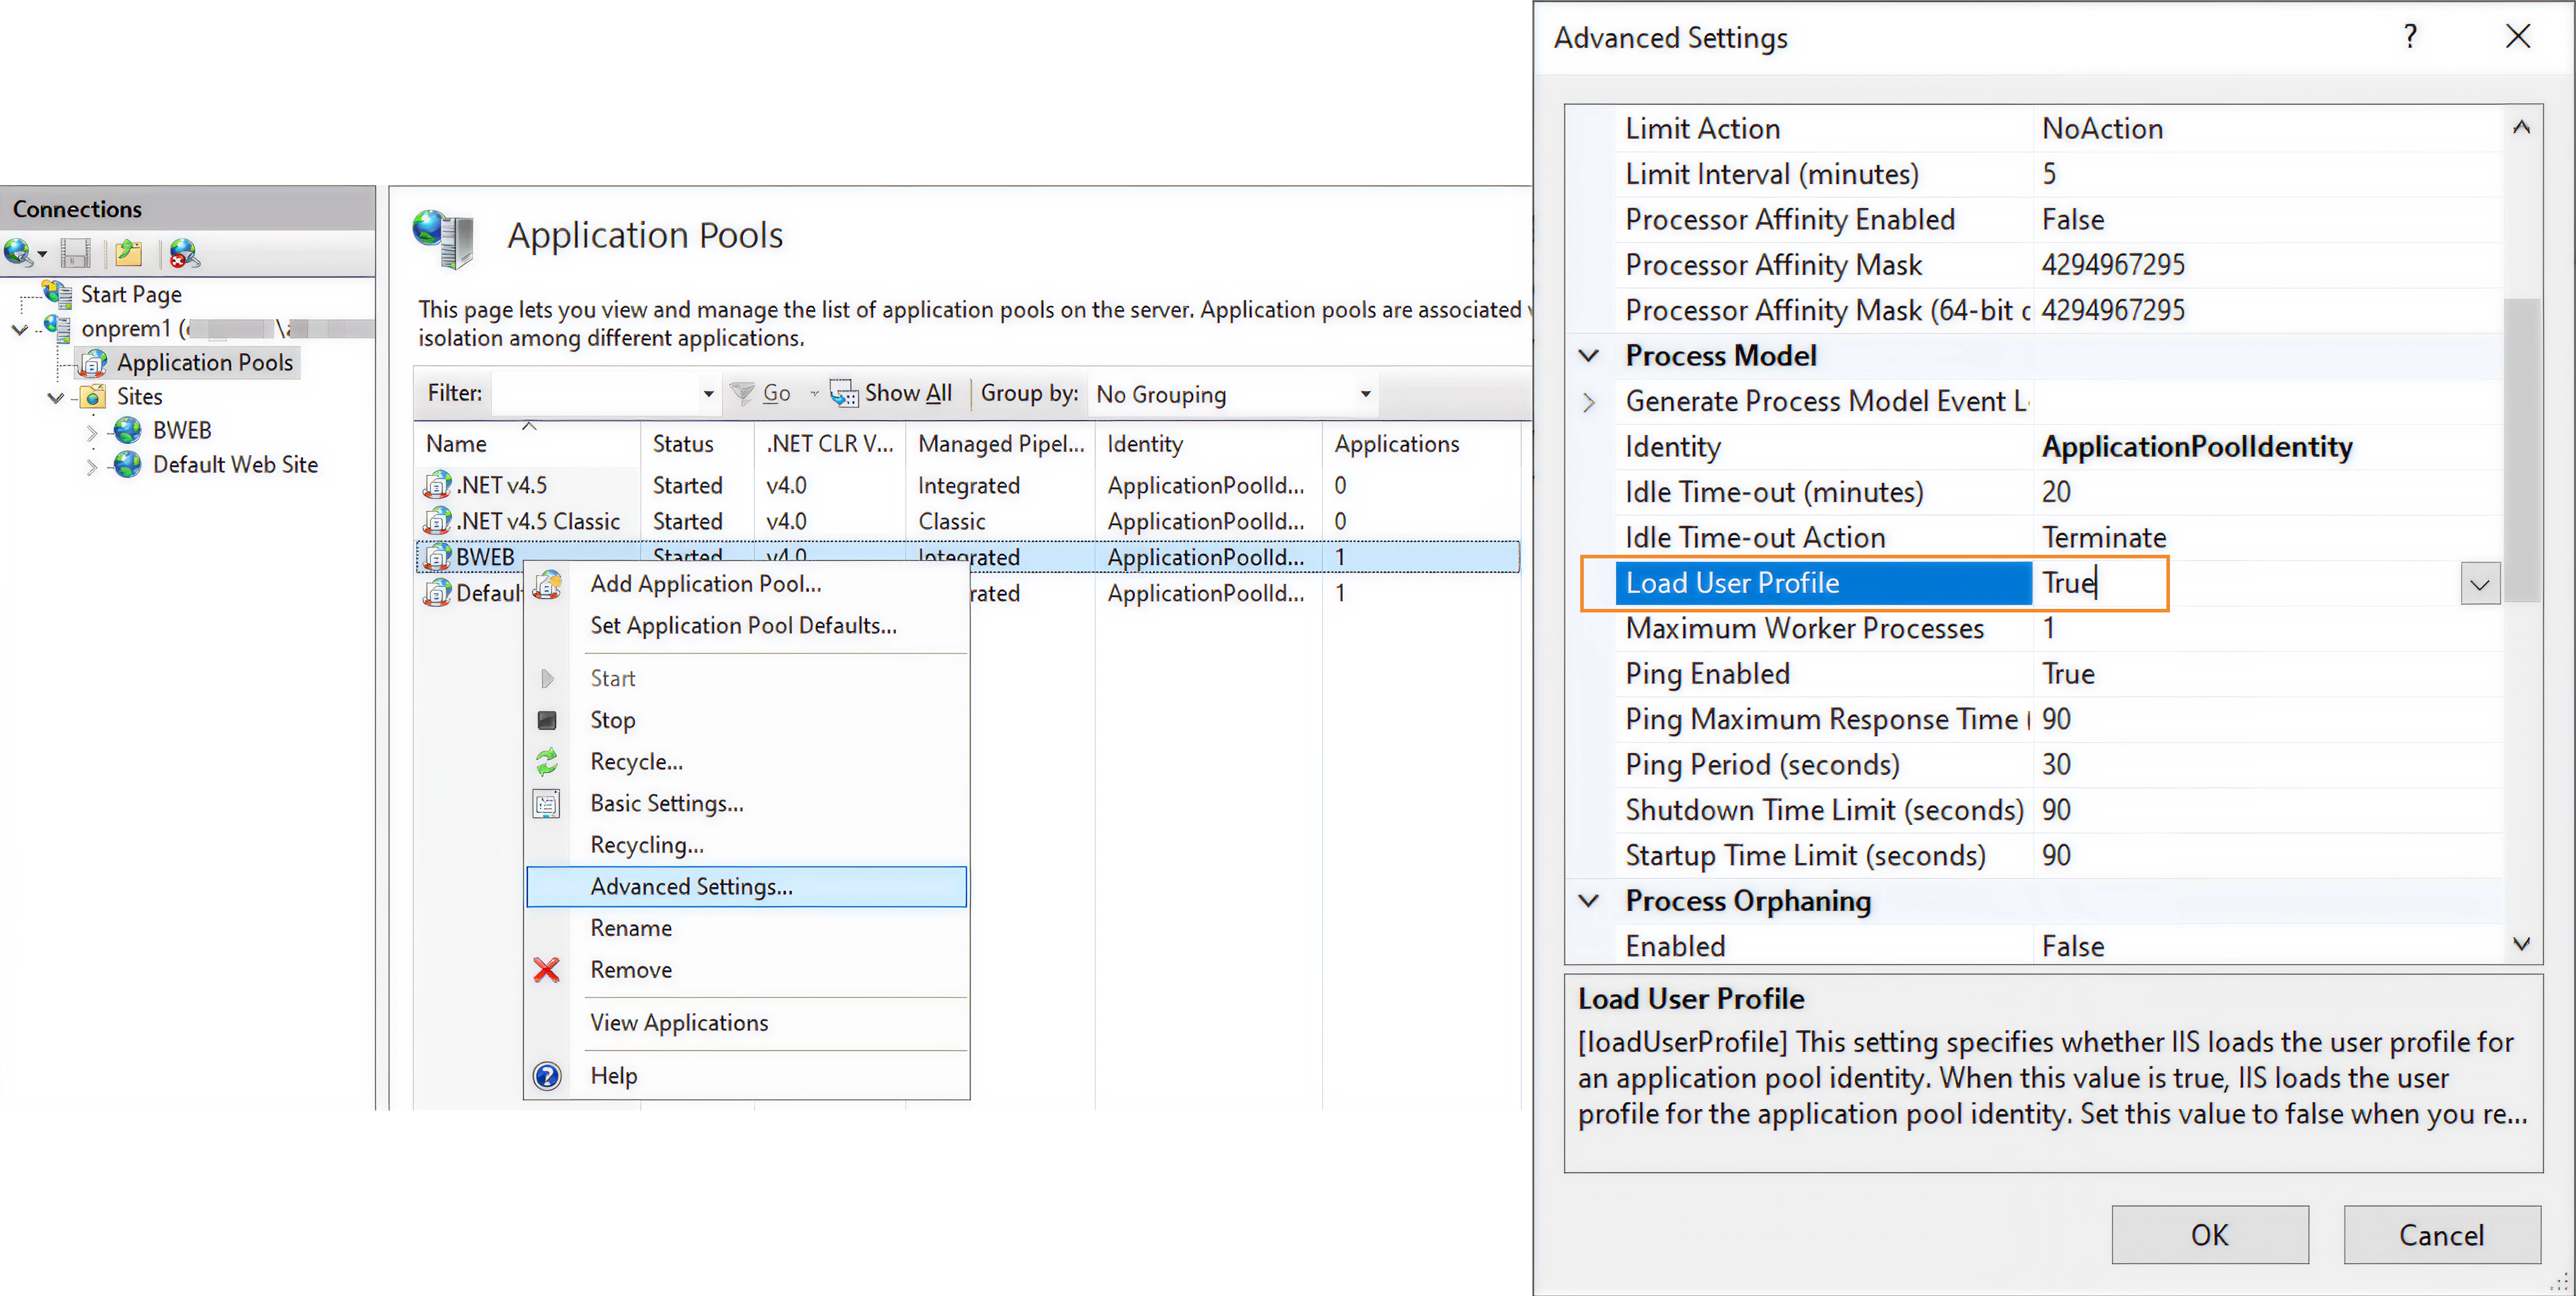Click the Advanced Settings help question mark
The image size is (2576, 1296).
tap(2410, 37)
